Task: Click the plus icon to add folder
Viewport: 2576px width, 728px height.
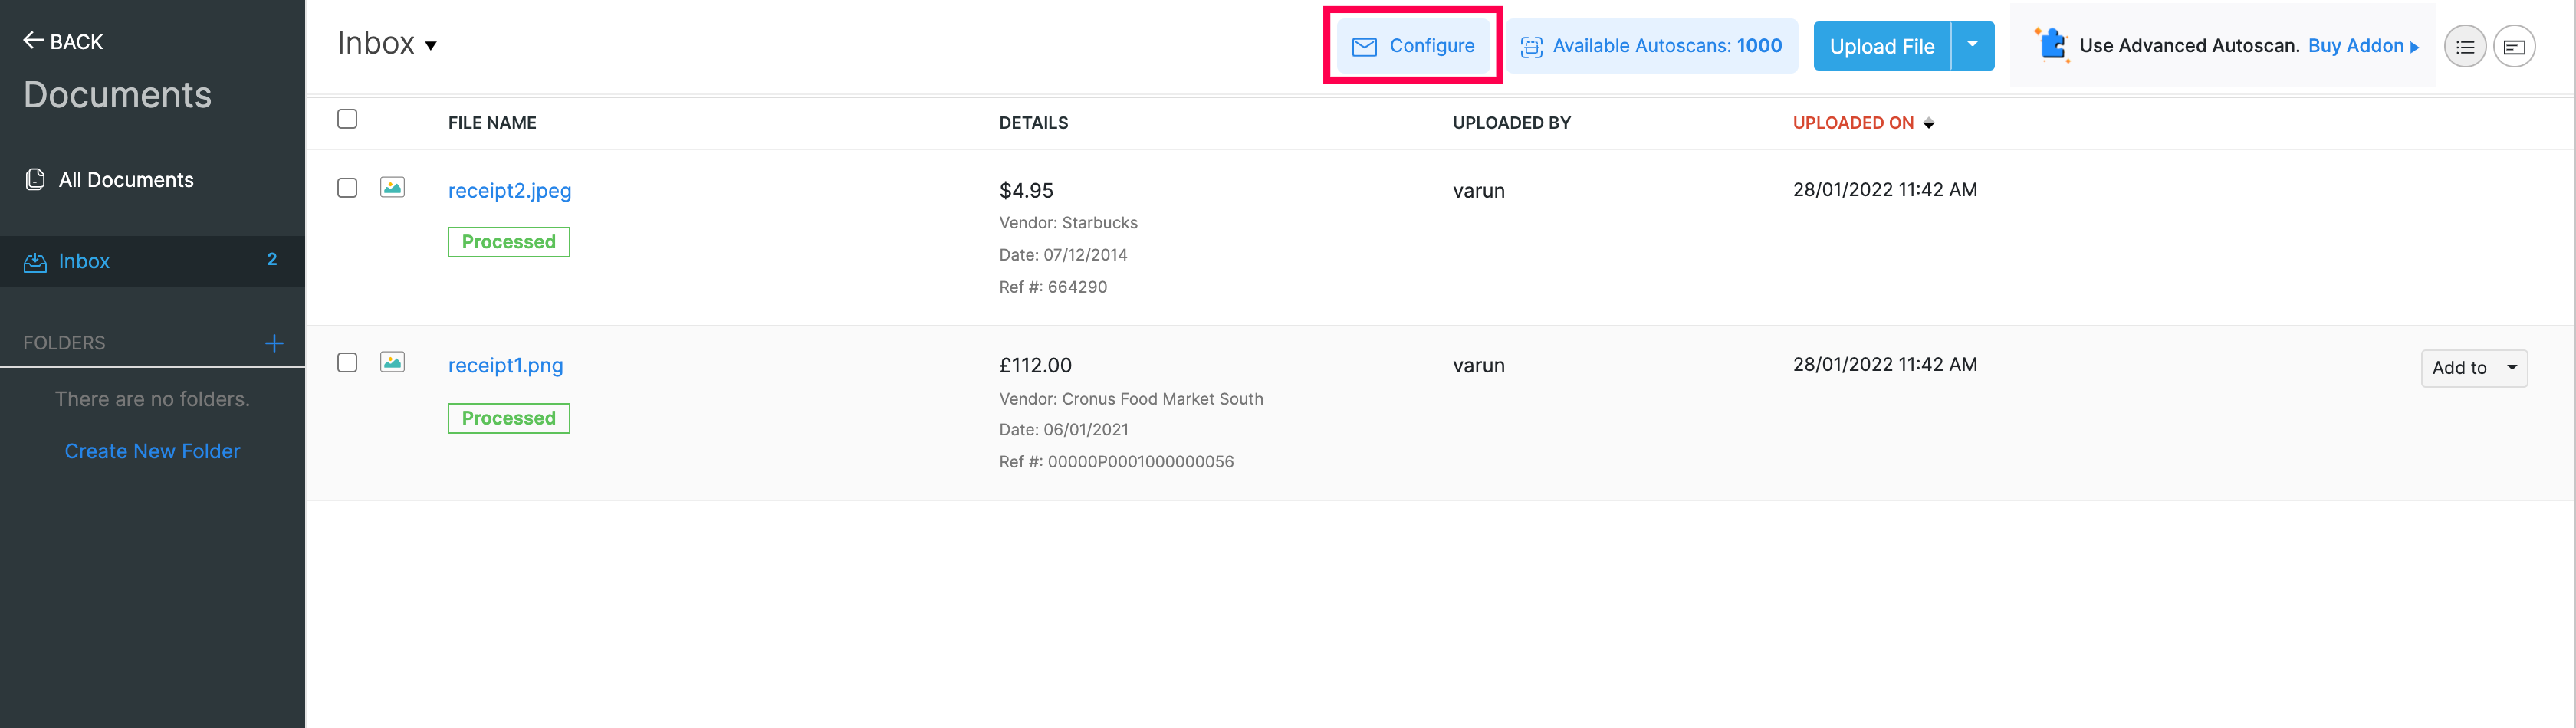Action: 274,343
